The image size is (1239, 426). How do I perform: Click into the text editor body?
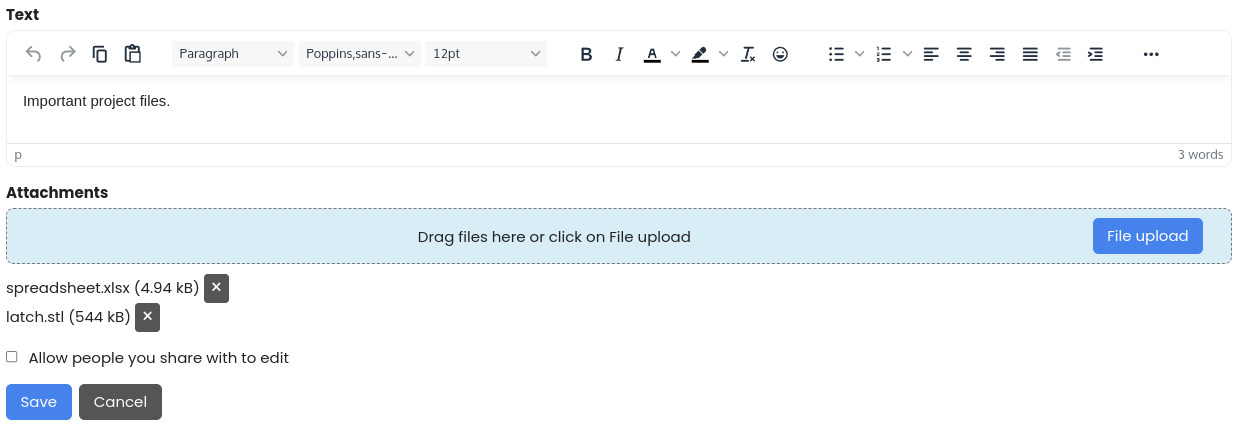[619, 109]
